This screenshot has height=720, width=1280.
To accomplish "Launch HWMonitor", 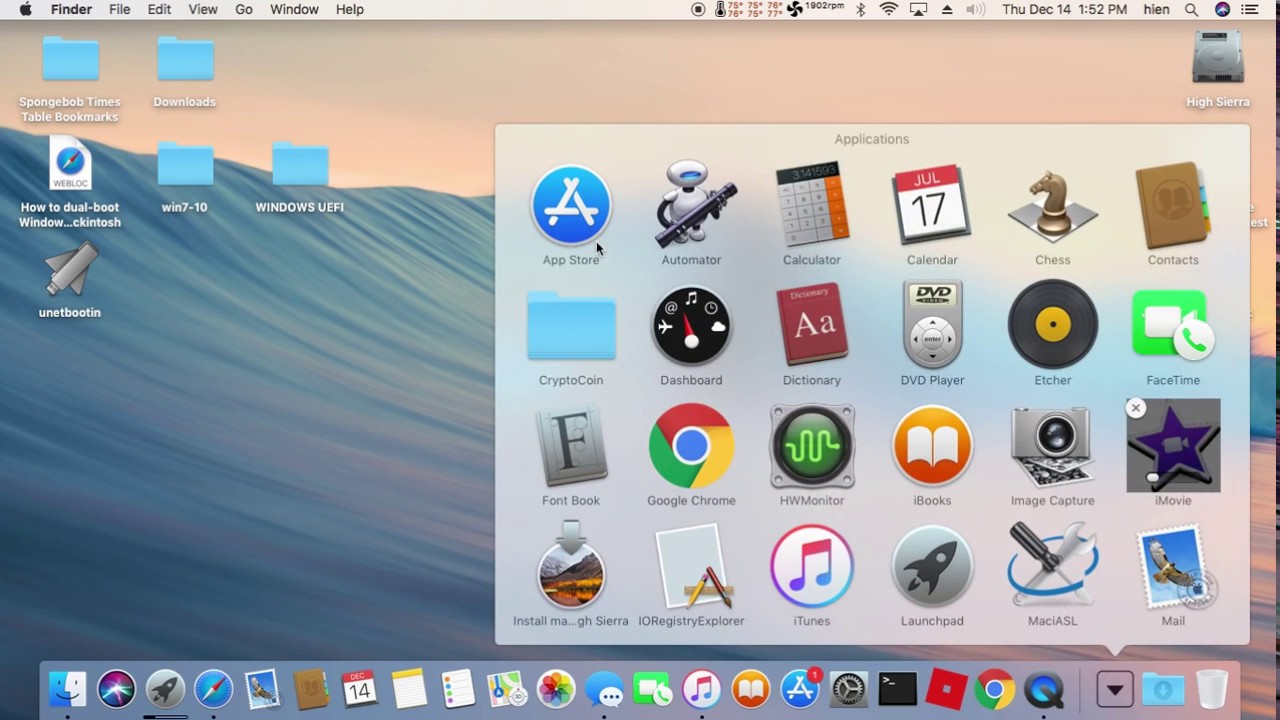I will 812,446.
